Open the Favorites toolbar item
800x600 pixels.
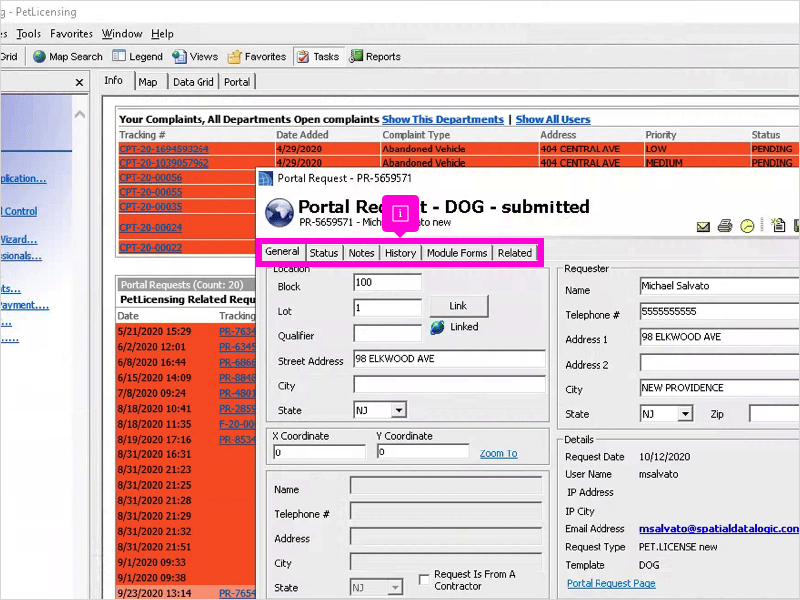pos(257,57)
